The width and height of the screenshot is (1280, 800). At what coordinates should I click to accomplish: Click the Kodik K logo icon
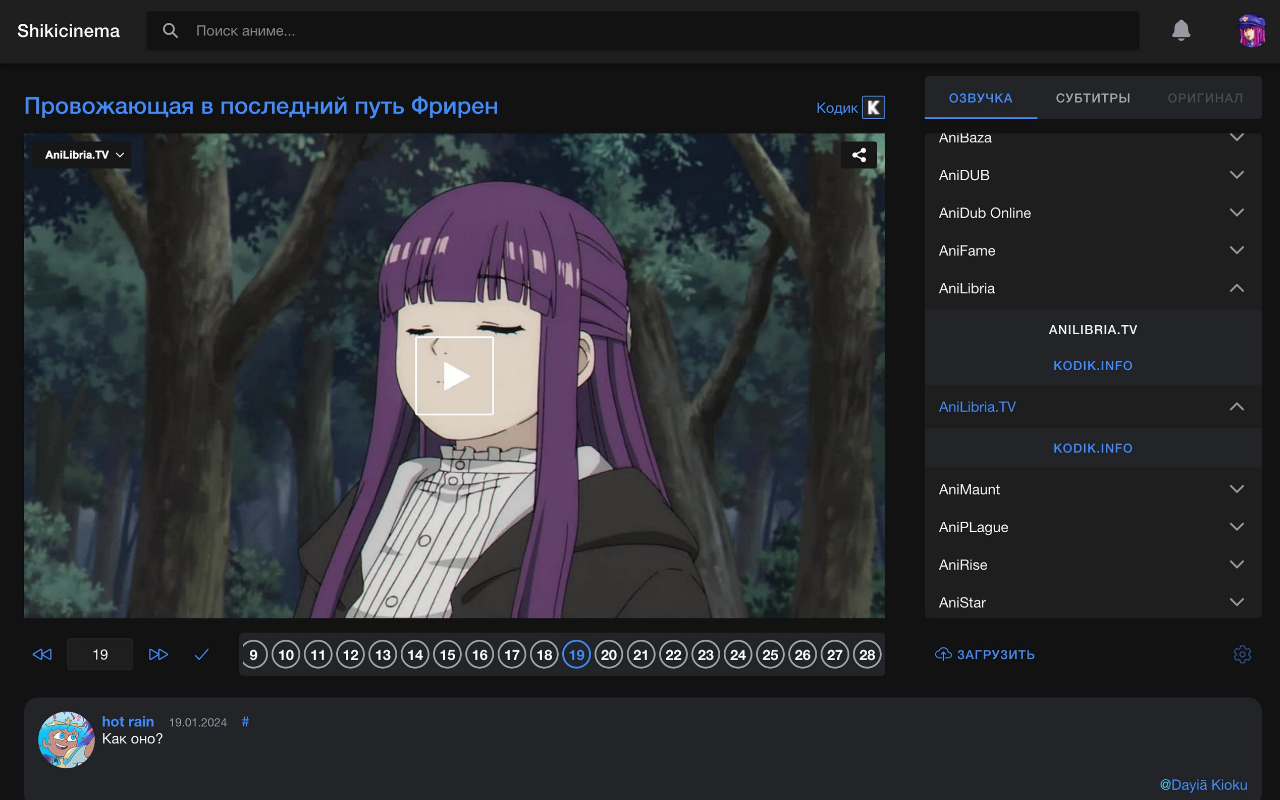tap(874, 107)
